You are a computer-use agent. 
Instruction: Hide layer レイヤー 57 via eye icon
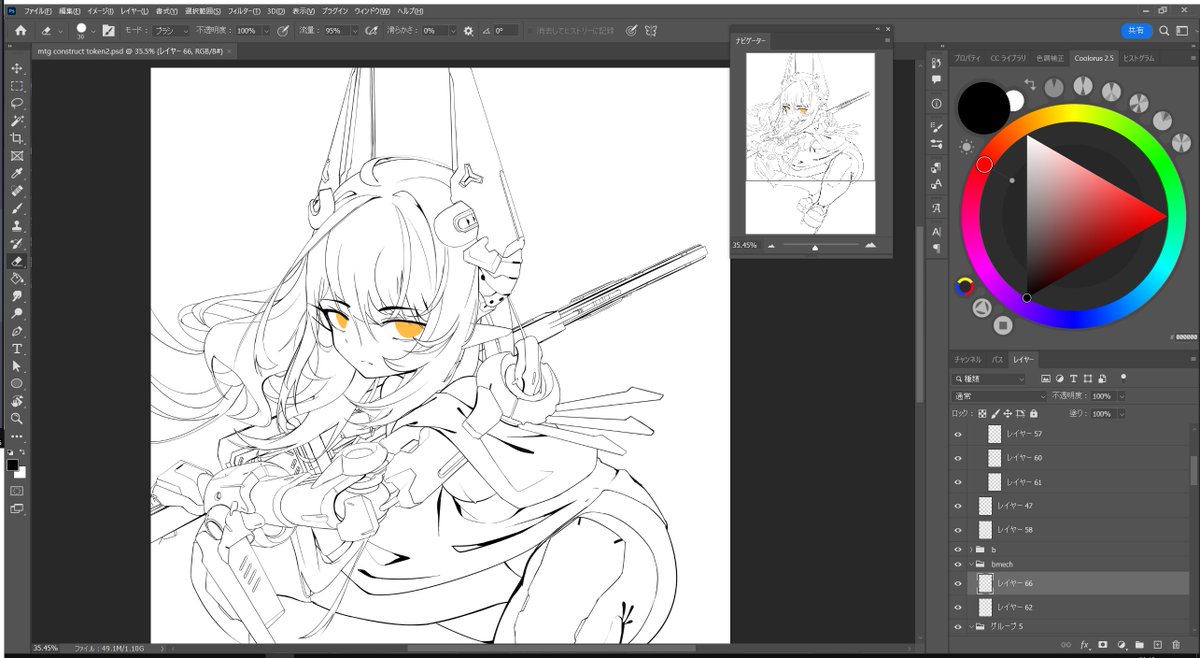click(x=958, y=434)
